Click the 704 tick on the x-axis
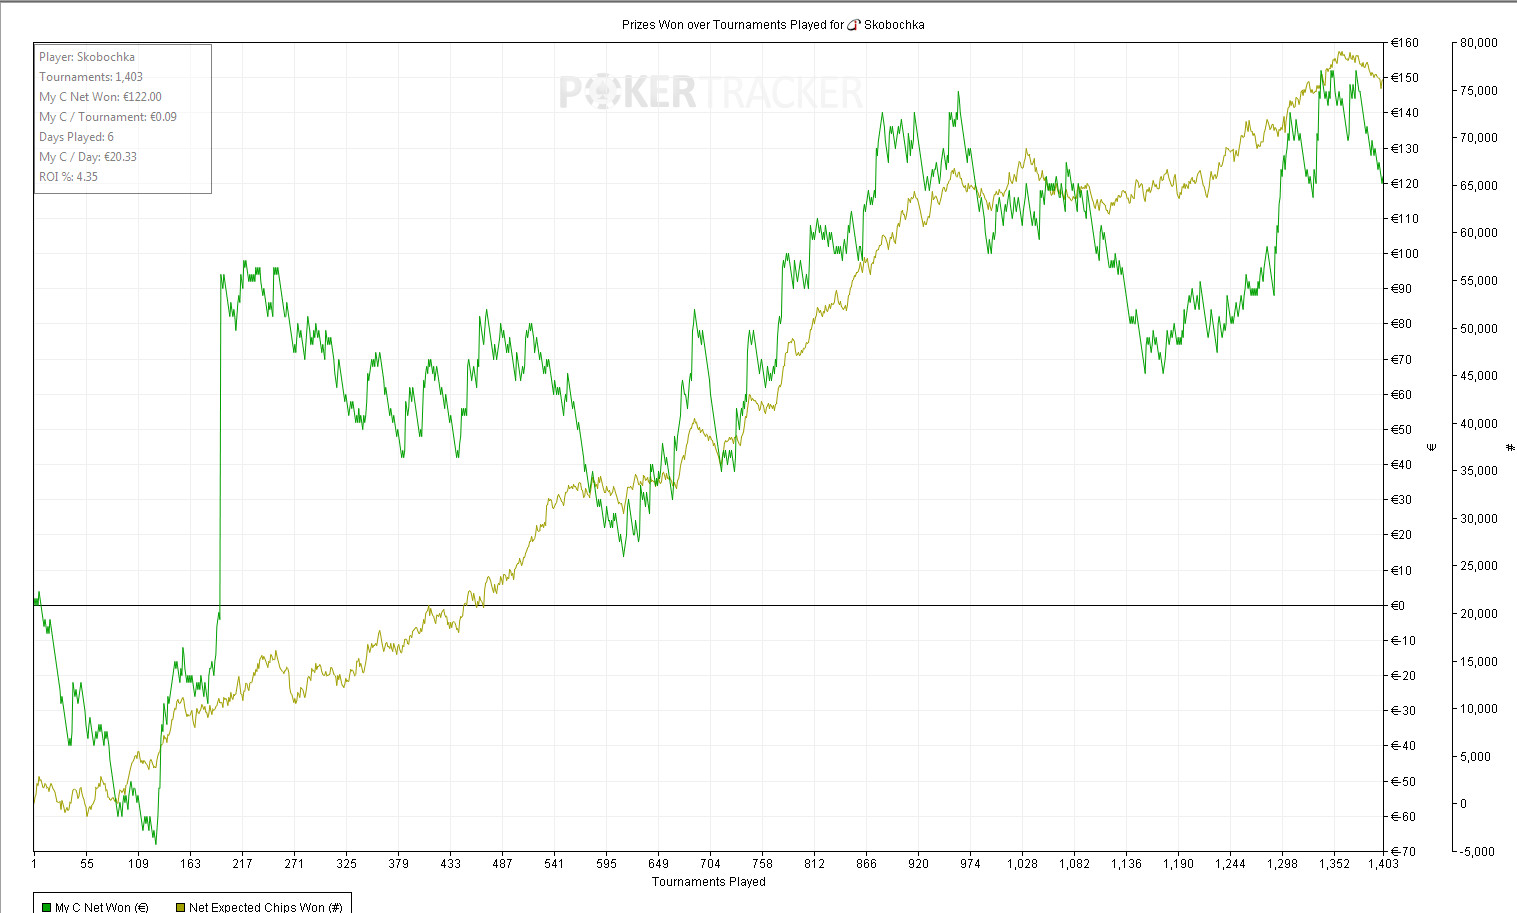The image size is (1517, 913). (x=710, y=864)
